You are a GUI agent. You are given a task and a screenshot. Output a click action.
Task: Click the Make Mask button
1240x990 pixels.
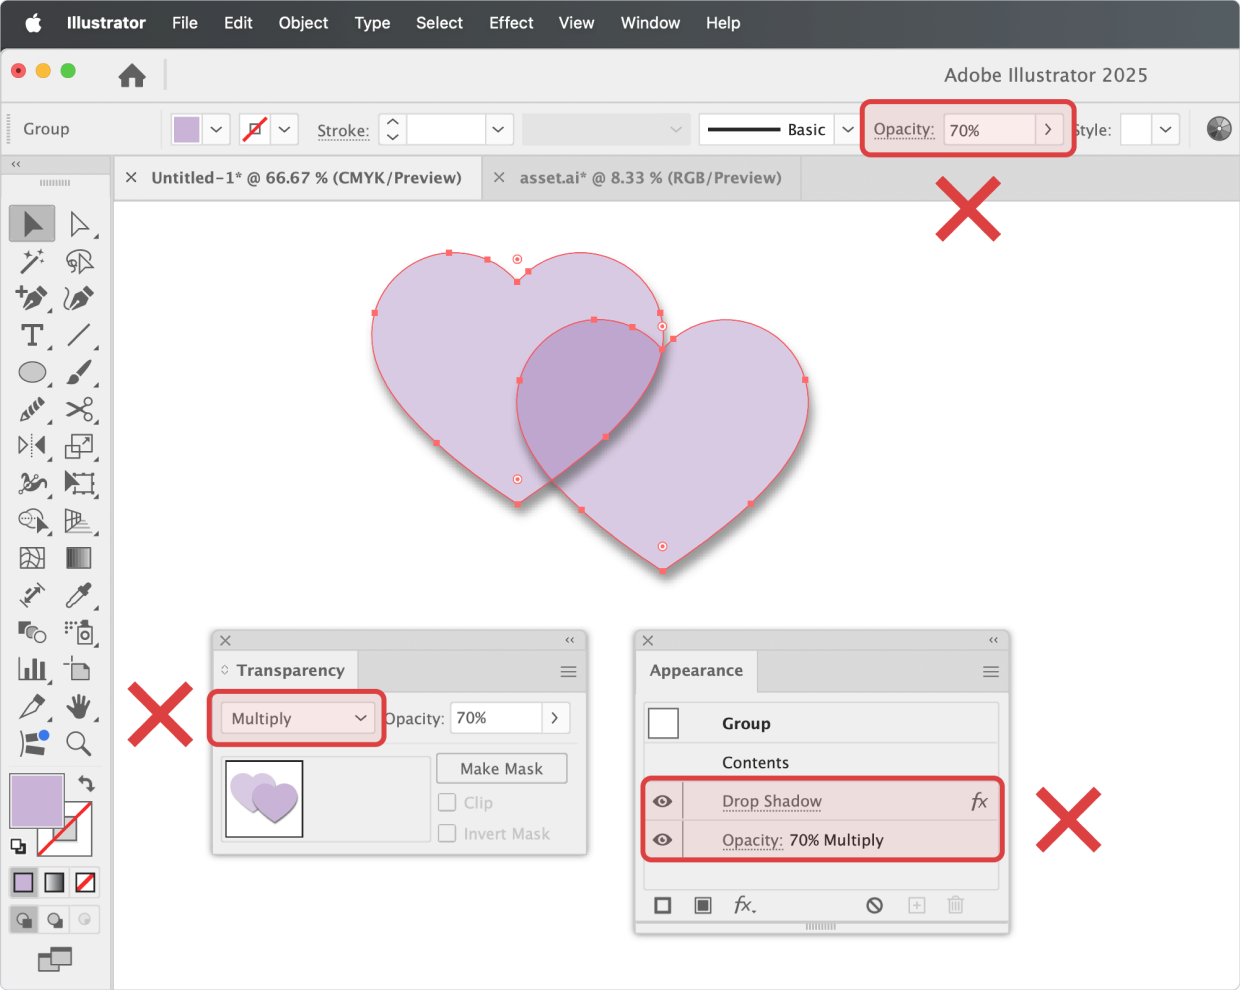501,768
